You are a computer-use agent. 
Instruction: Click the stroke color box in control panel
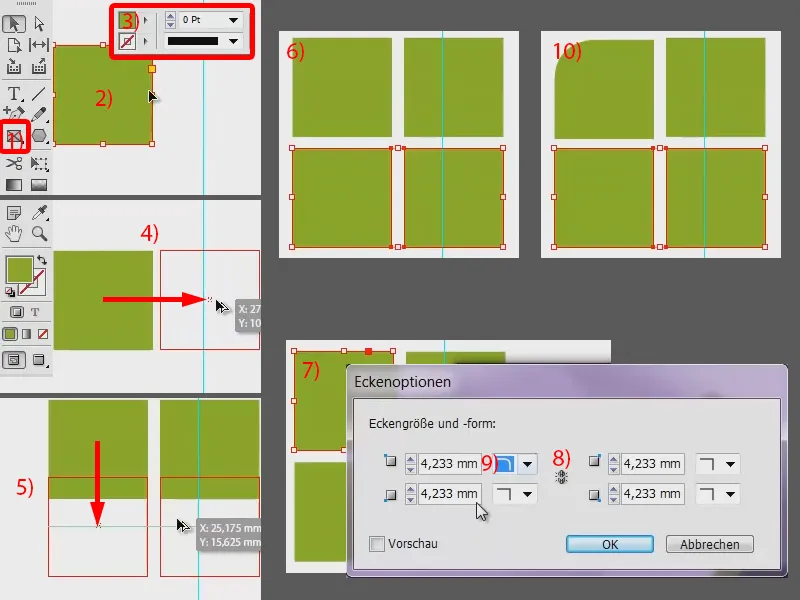coord(127,41)
